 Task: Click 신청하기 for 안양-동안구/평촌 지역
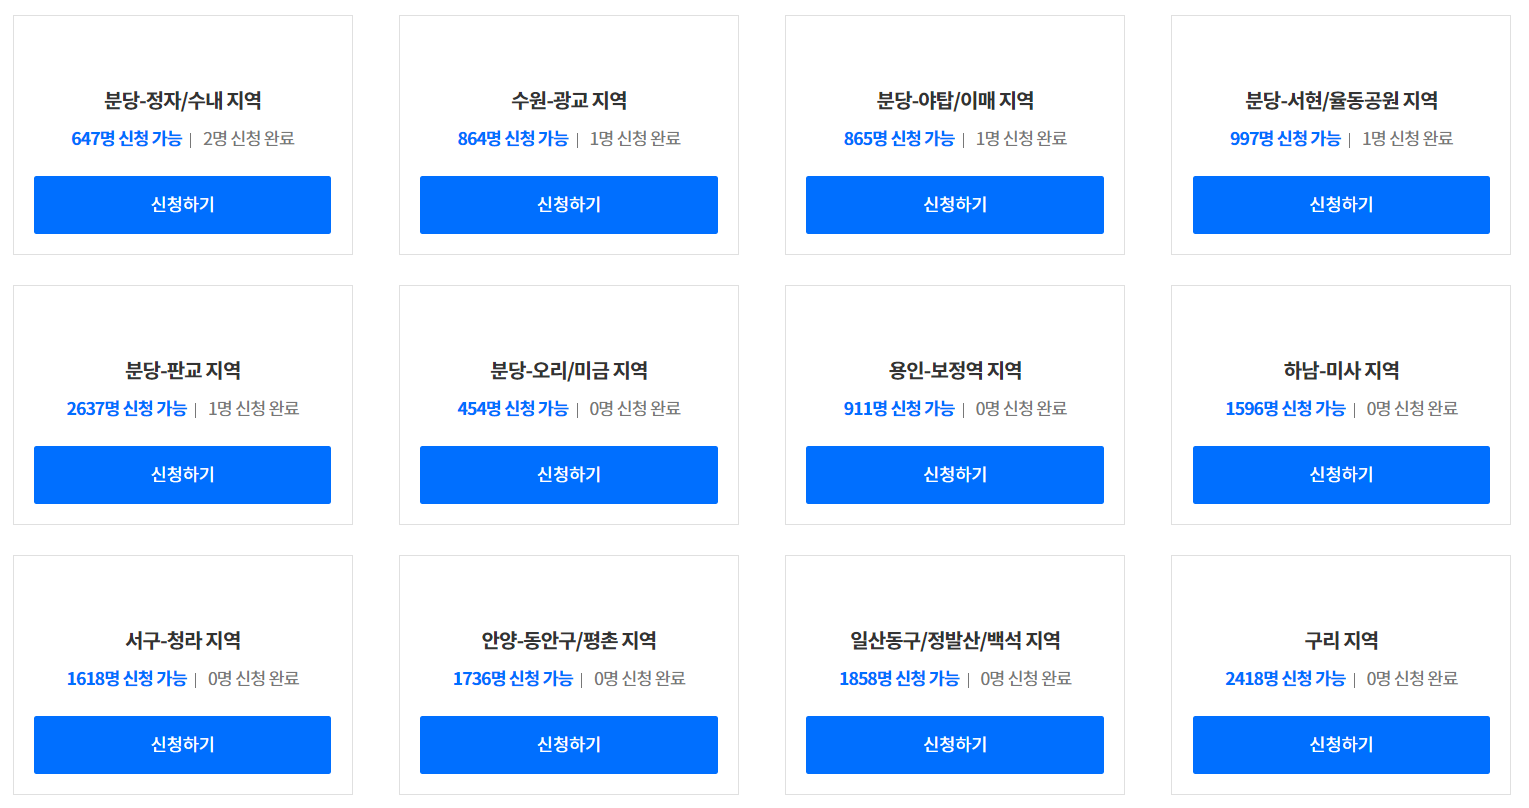pyautogui.click(x=568, y=745)
